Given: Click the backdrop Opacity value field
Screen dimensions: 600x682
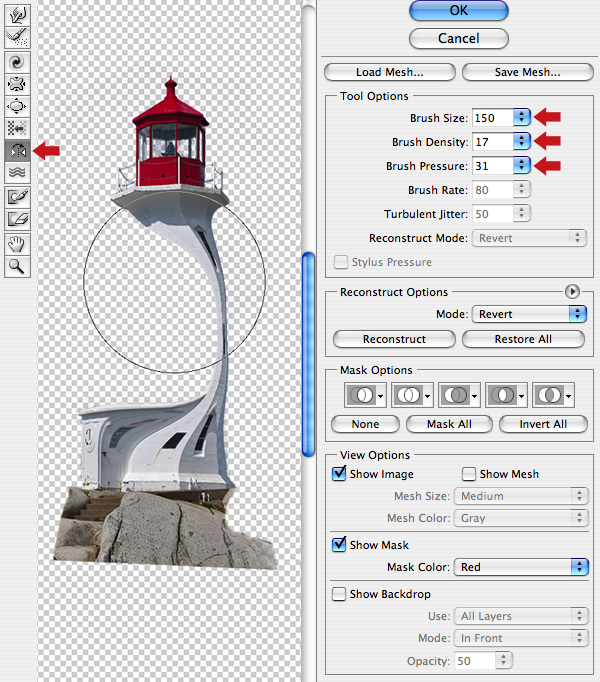Looking at the screenshot, I should pyautogui.click(x=475, y=661).
